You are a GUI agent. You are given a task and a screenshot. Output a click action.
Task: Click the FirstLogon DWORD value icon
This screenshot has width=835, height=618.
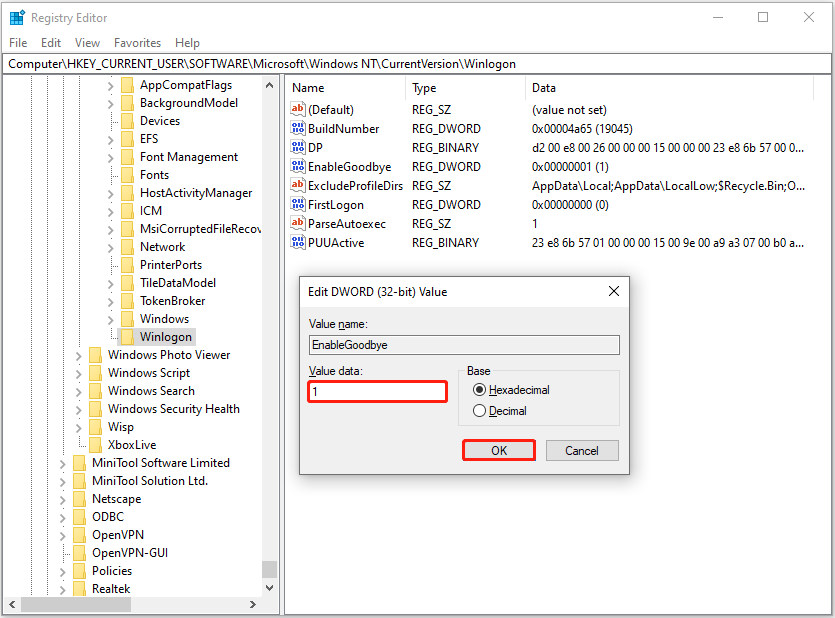[298, 204]
